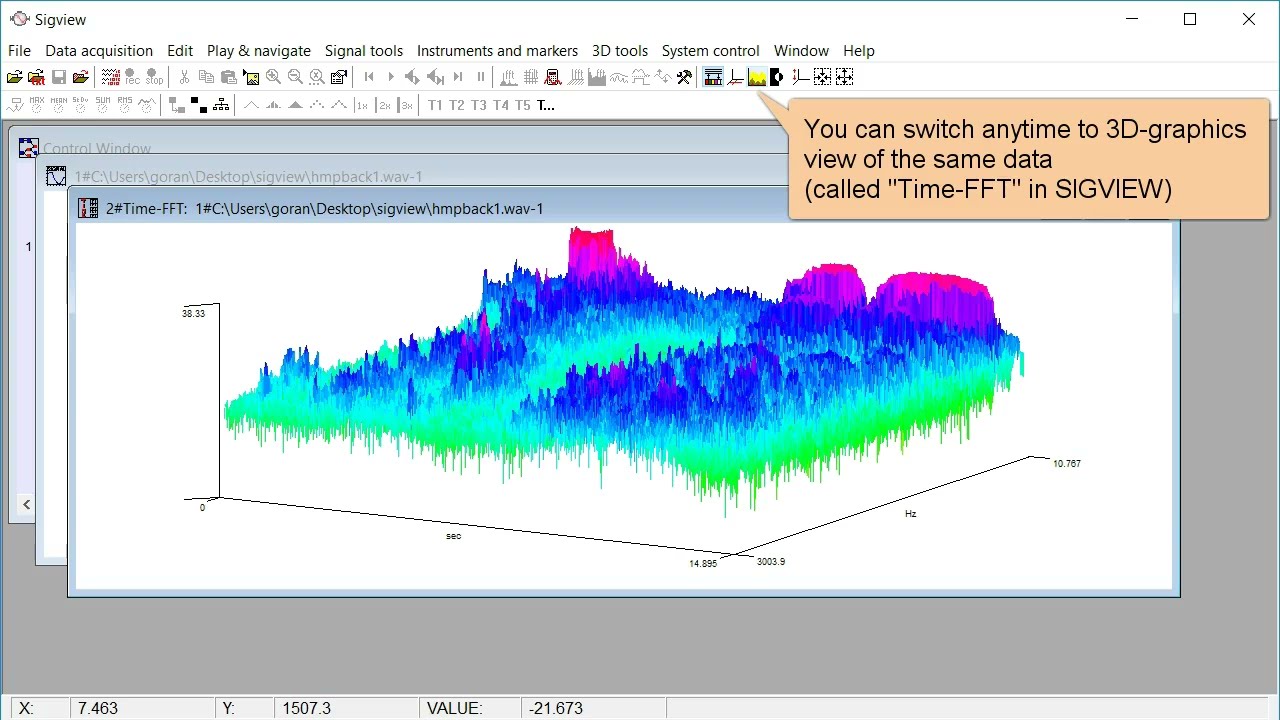Open the Signal tools menu
The height and width of the screenshot is (720, 1280).
(x=364, y=51)
